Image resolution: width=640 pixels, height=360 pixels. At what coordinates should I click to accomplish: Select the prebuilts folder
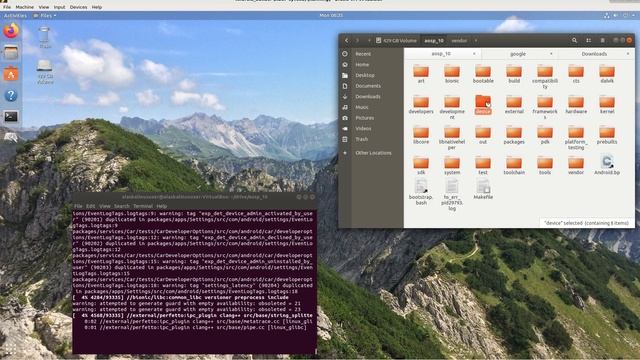[607, 135]
